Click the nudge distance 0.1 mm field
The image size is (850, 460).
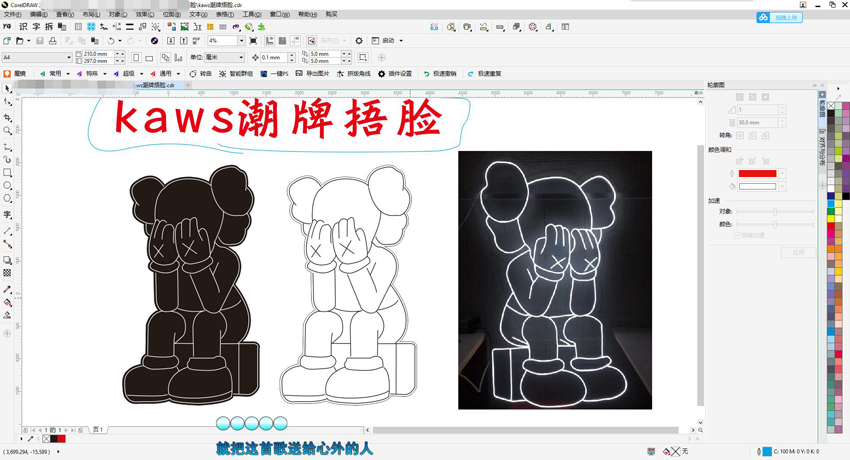274,57
